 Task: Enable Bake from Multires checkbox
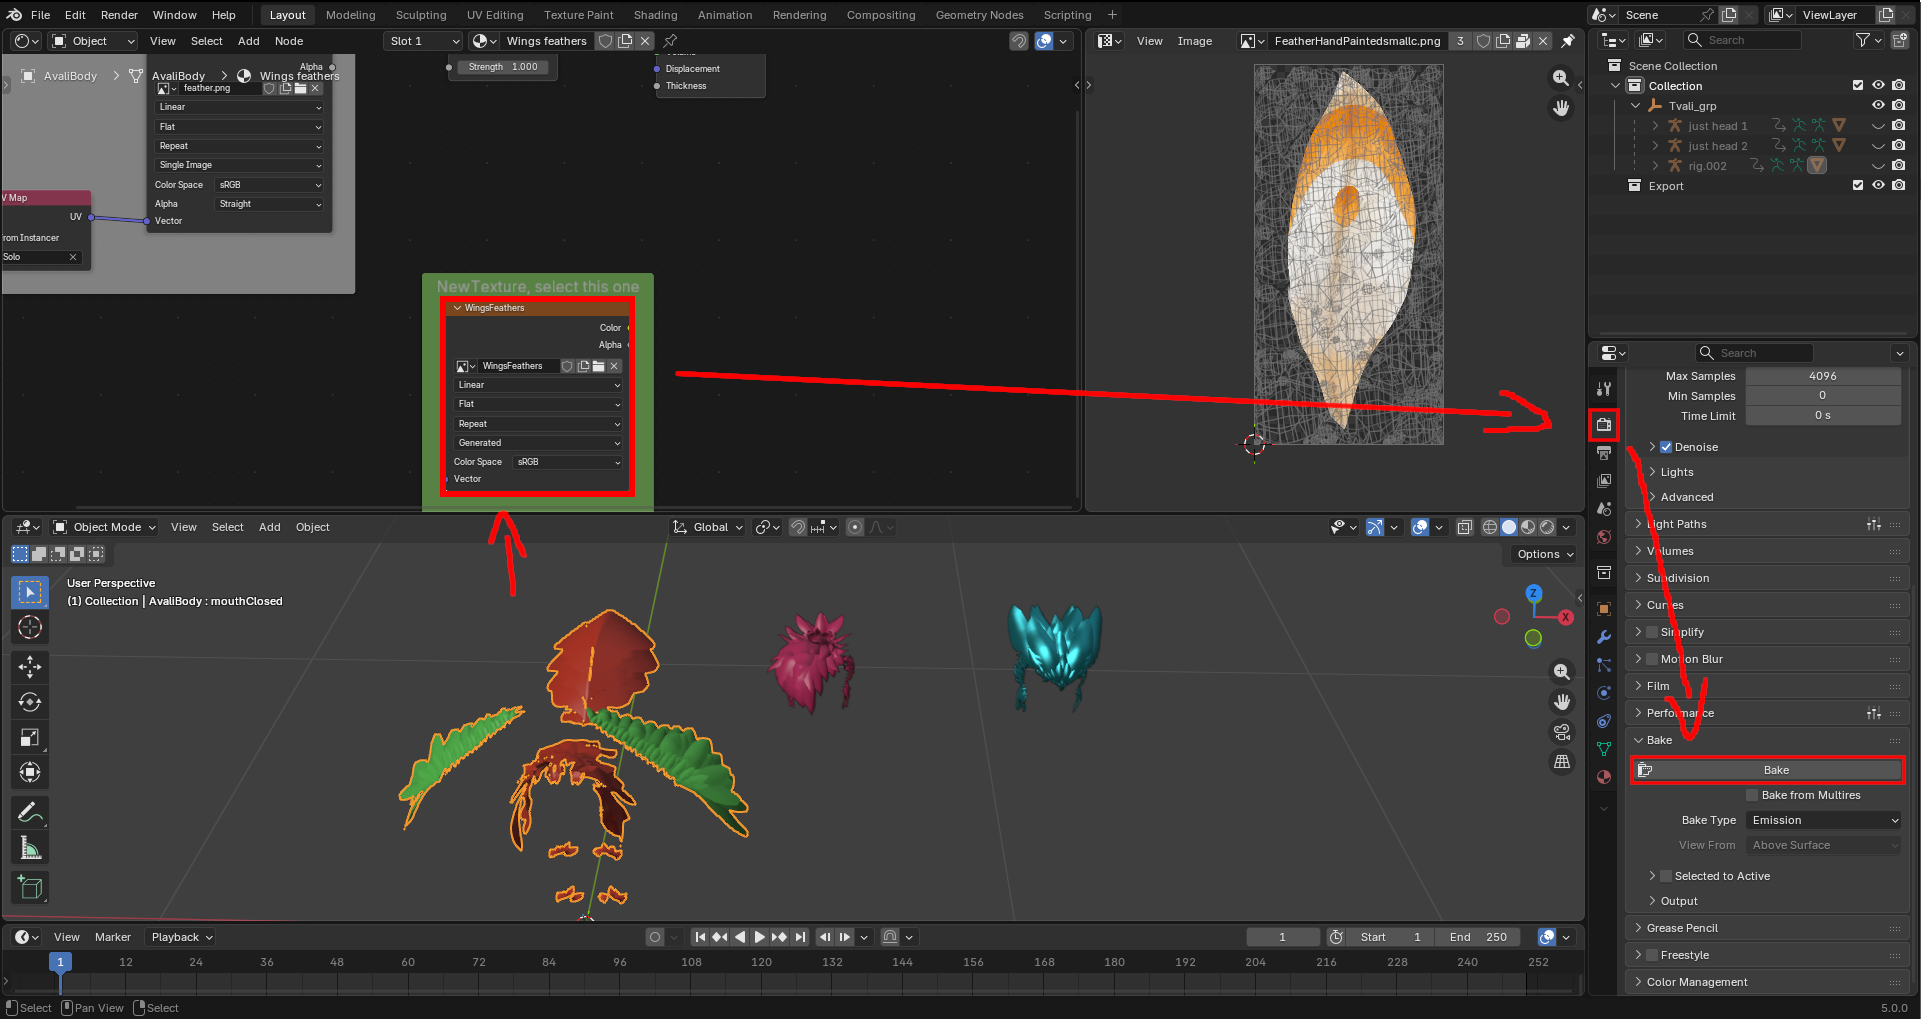(x=1752, y=795)
